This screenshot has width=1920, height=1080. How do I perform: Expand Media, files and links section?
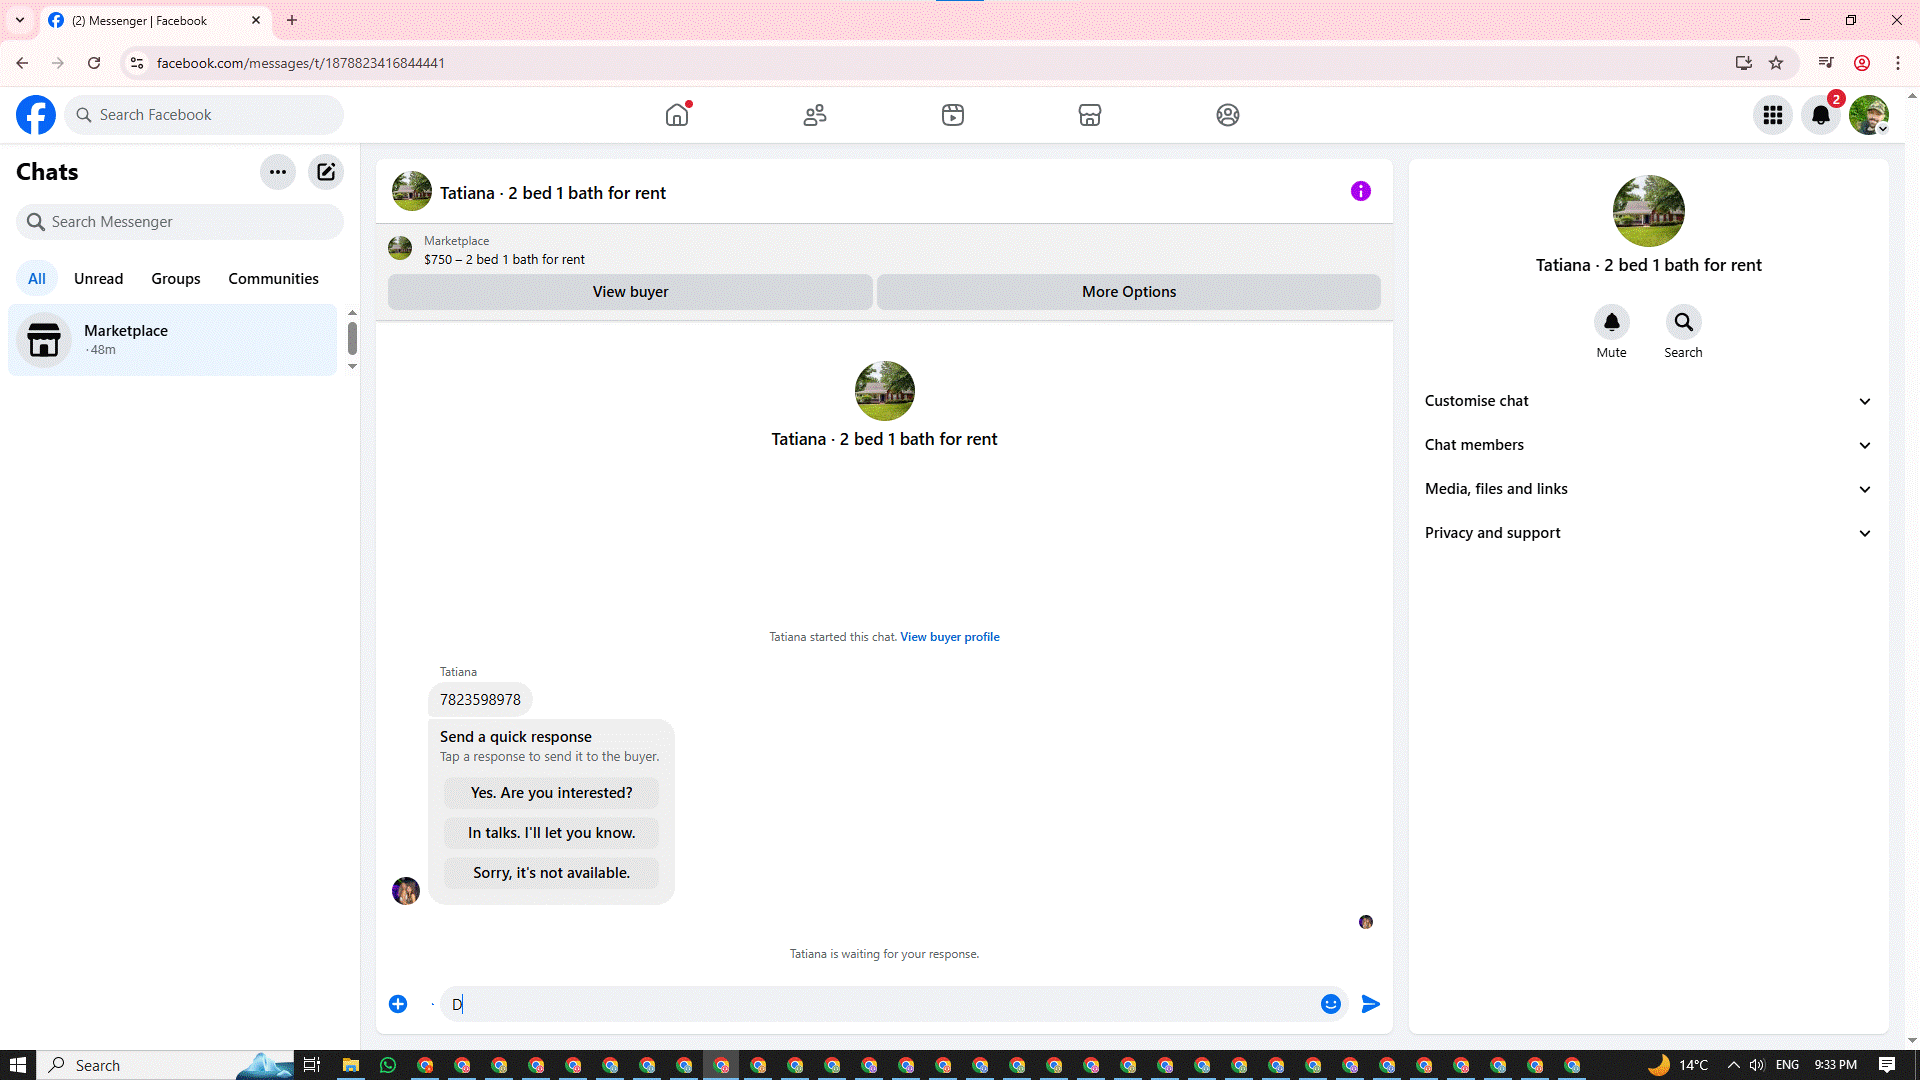point(1649,489)
